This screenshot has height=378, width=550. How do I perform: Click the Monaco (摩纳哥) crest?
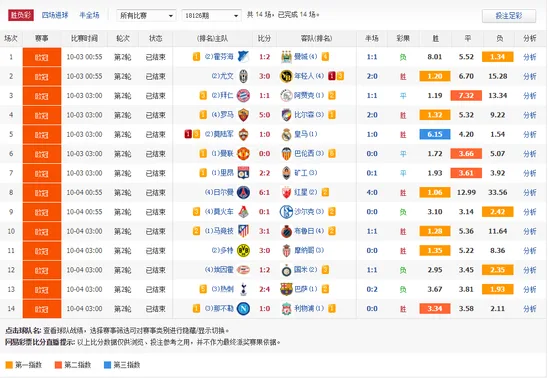click(x=286, y=250)
